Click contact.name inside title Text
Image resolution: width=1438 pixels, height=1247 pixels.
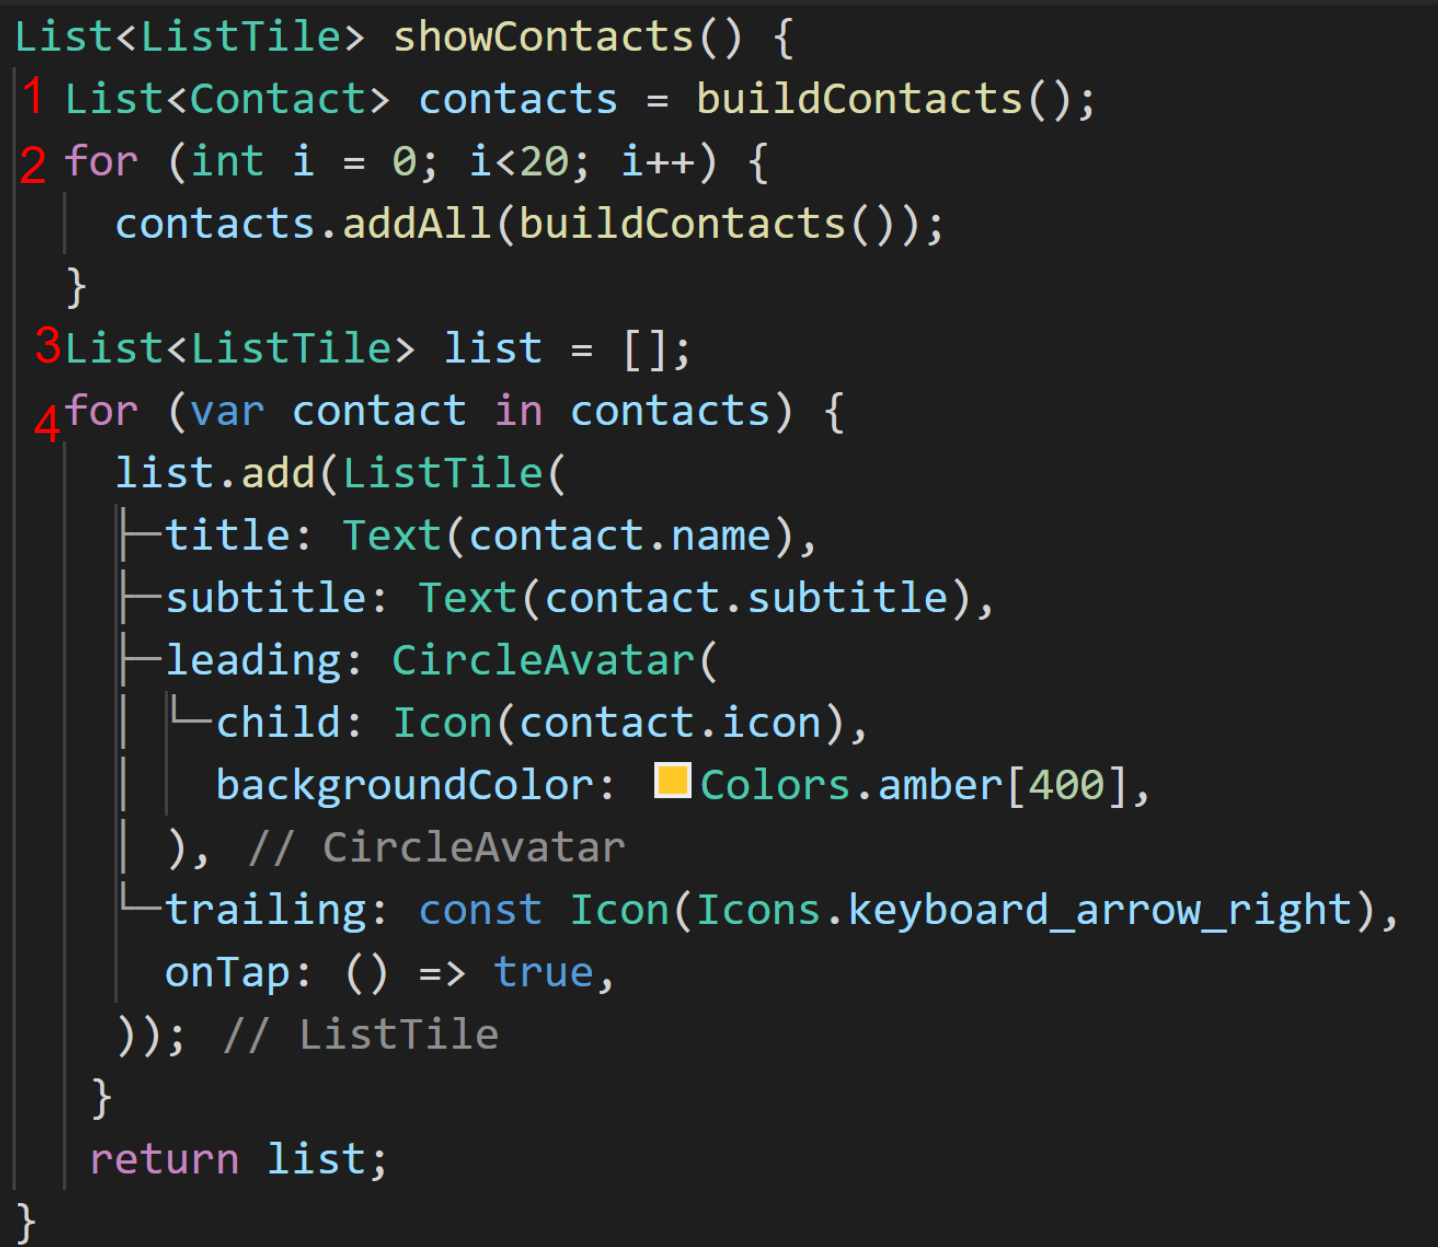tap(620, 536)
